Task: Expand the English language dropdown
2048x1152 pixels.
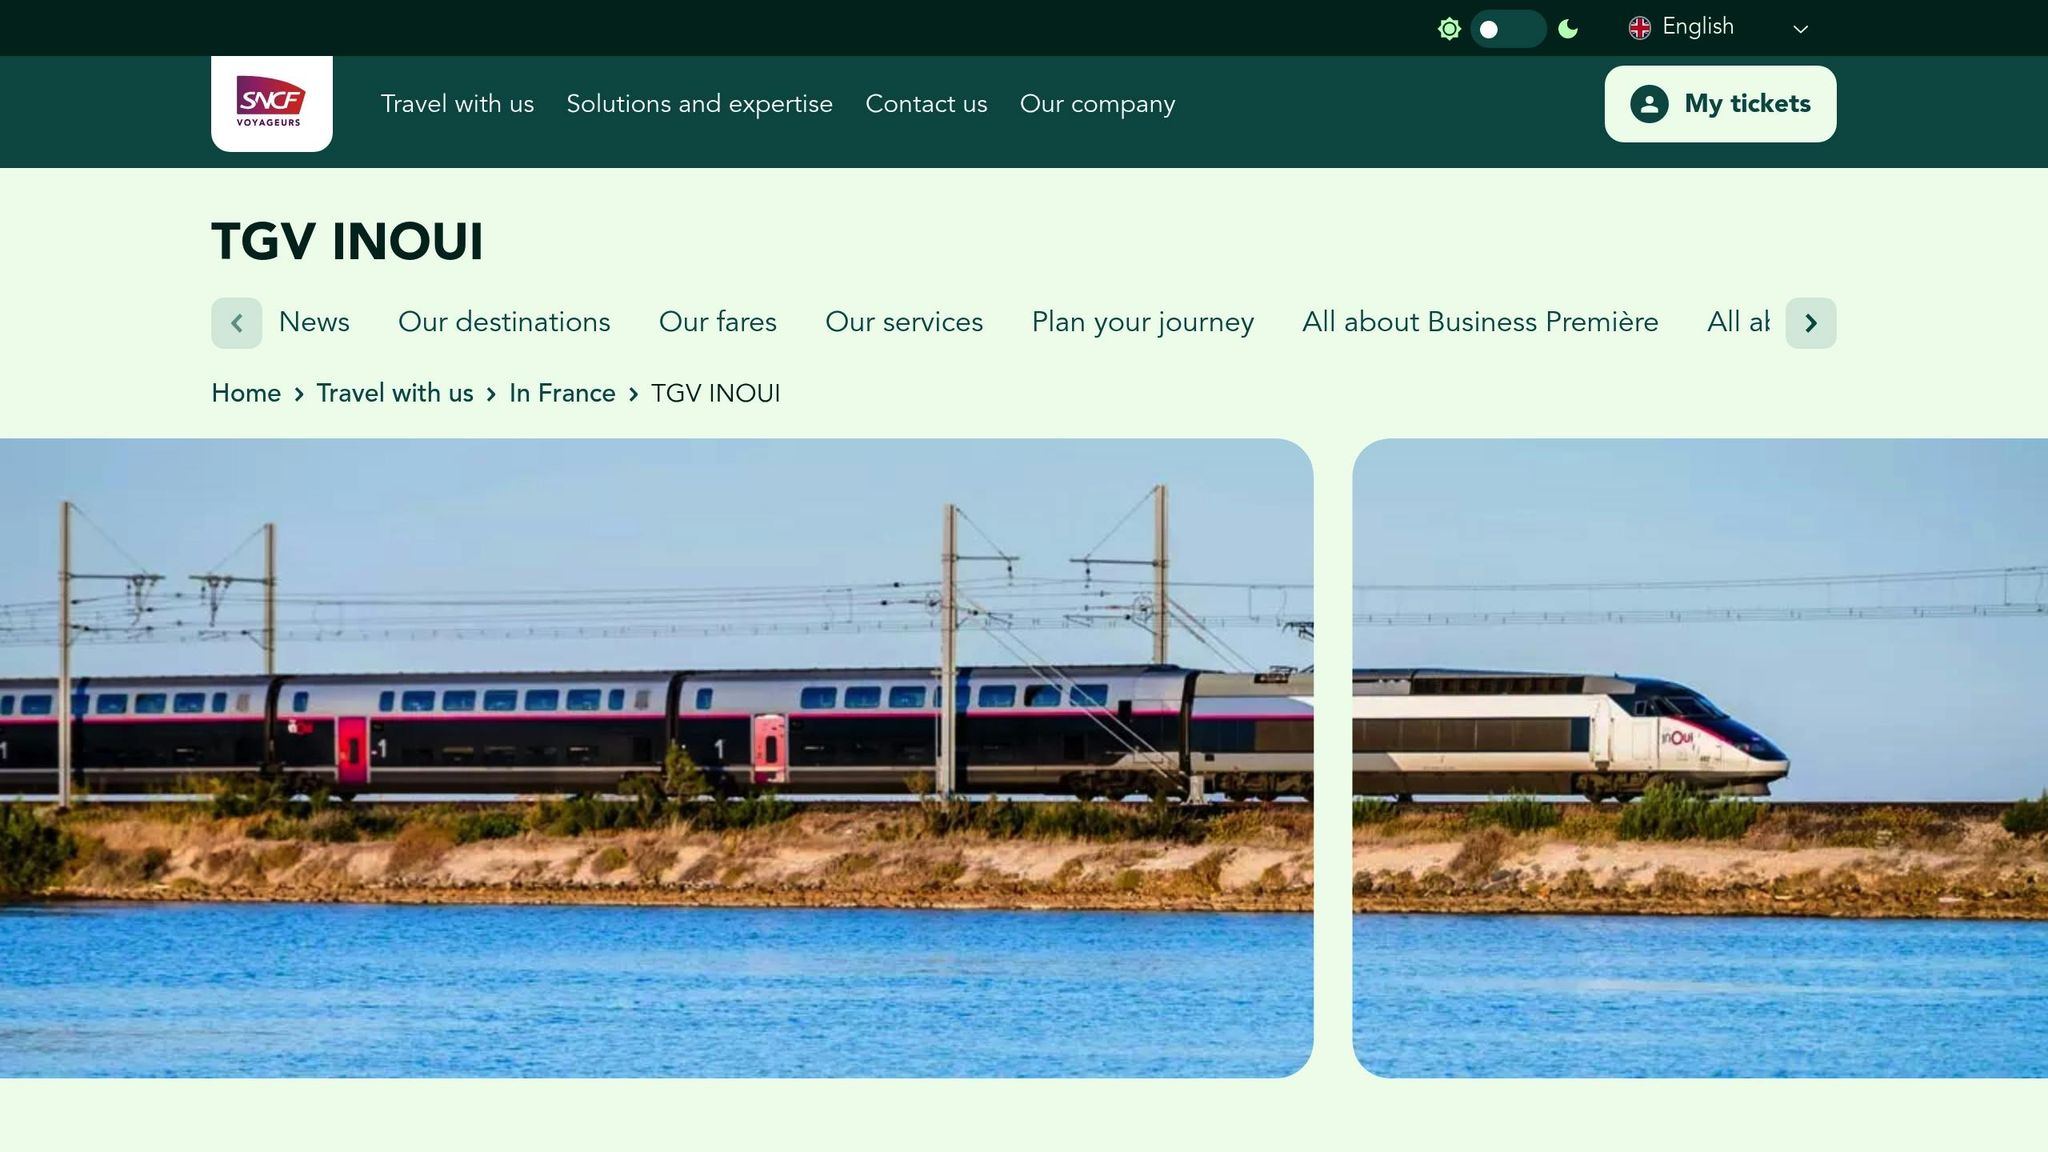Action: (1800, 28)
